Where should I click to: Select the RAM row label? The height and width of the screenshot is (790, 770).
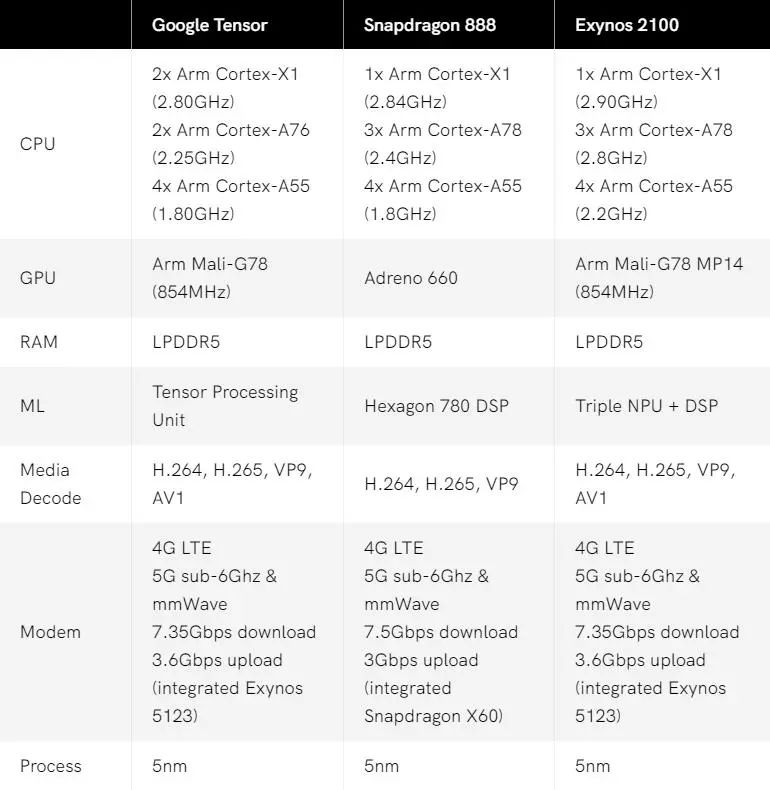coord(39,342)
